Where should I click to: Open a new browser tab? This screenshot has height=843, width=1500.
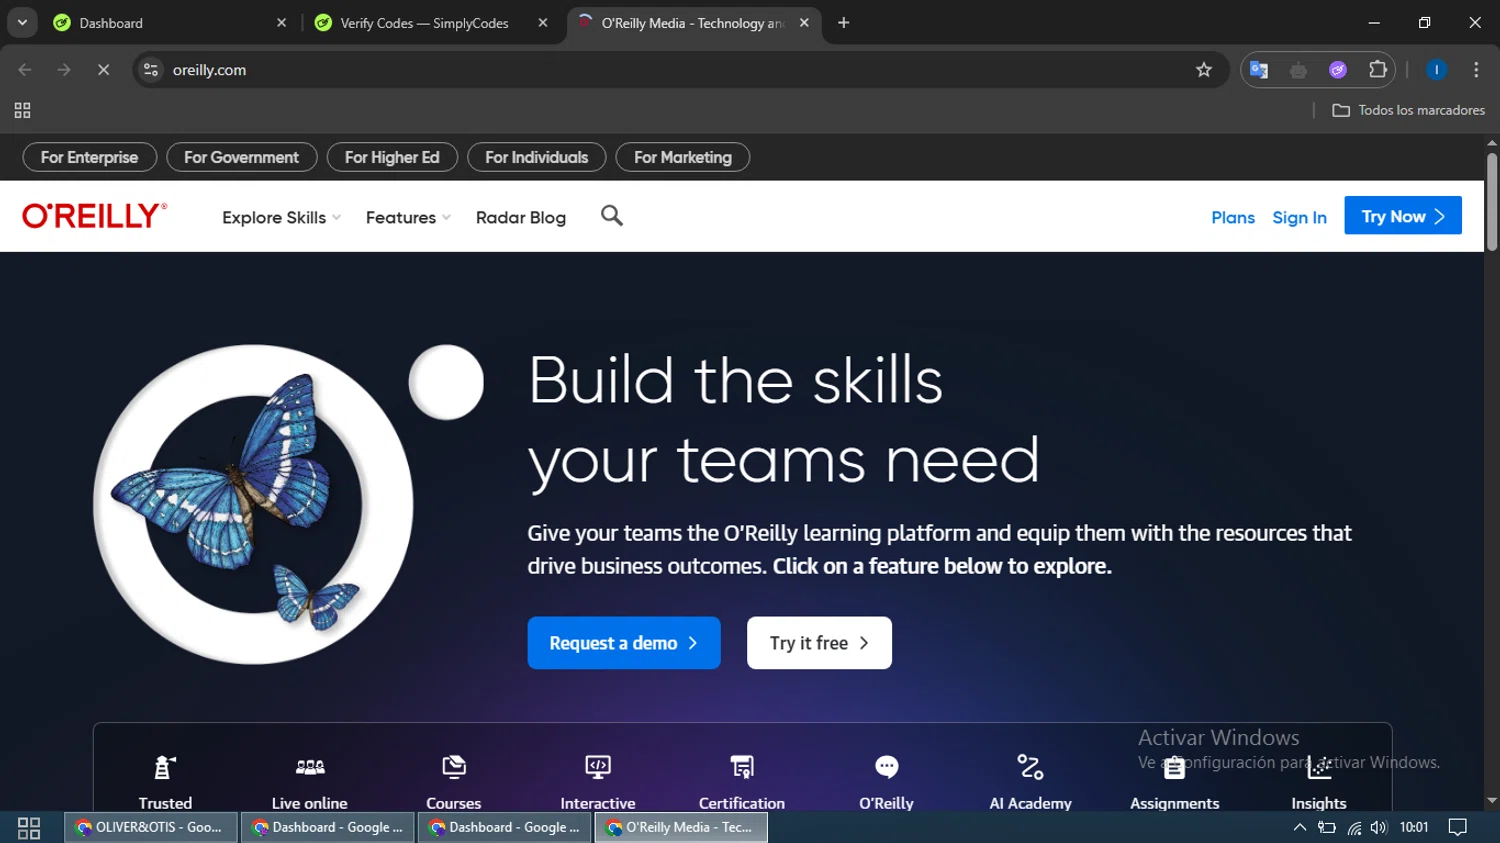[x=844, y=23]
